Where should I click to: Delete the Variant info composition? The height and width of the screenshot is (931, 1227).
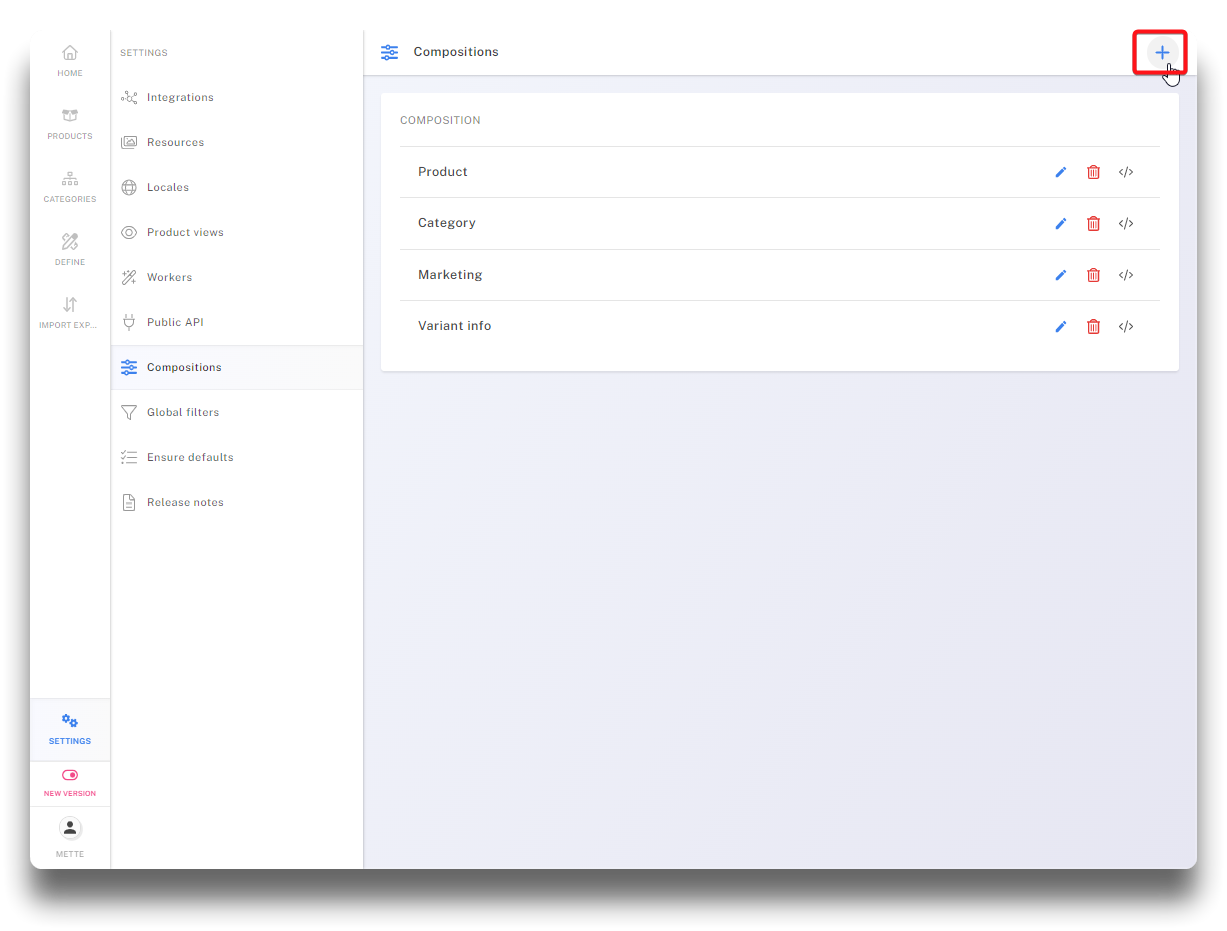pos(1093,327)
